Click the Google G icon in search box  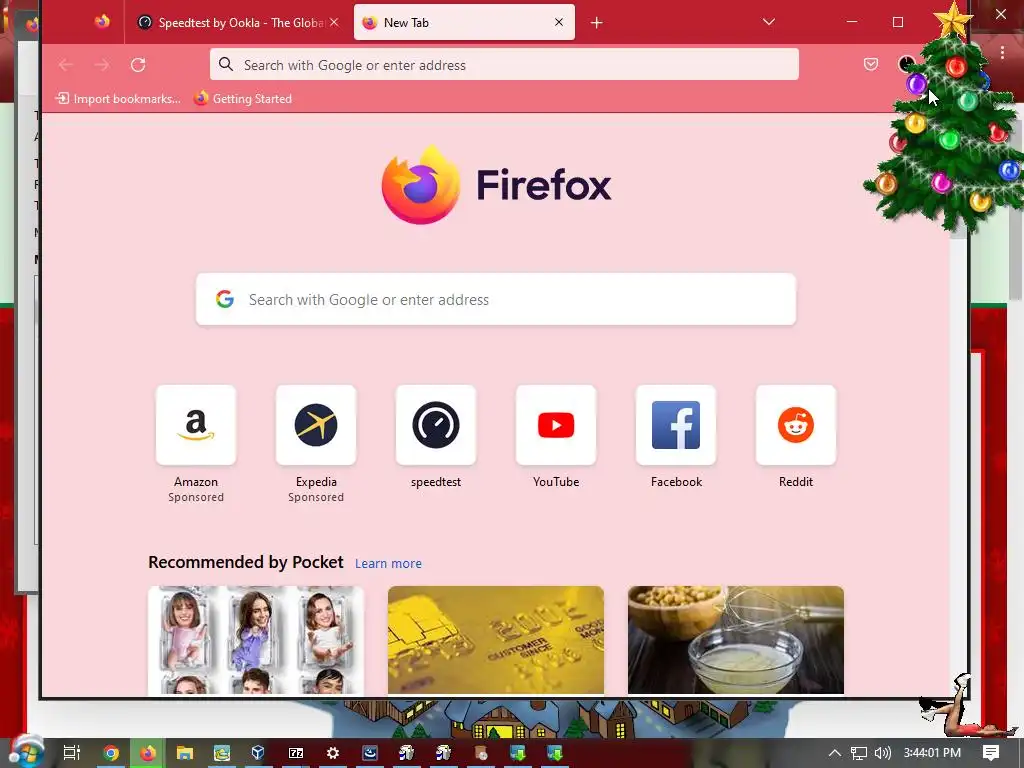[x=225, y=299]
